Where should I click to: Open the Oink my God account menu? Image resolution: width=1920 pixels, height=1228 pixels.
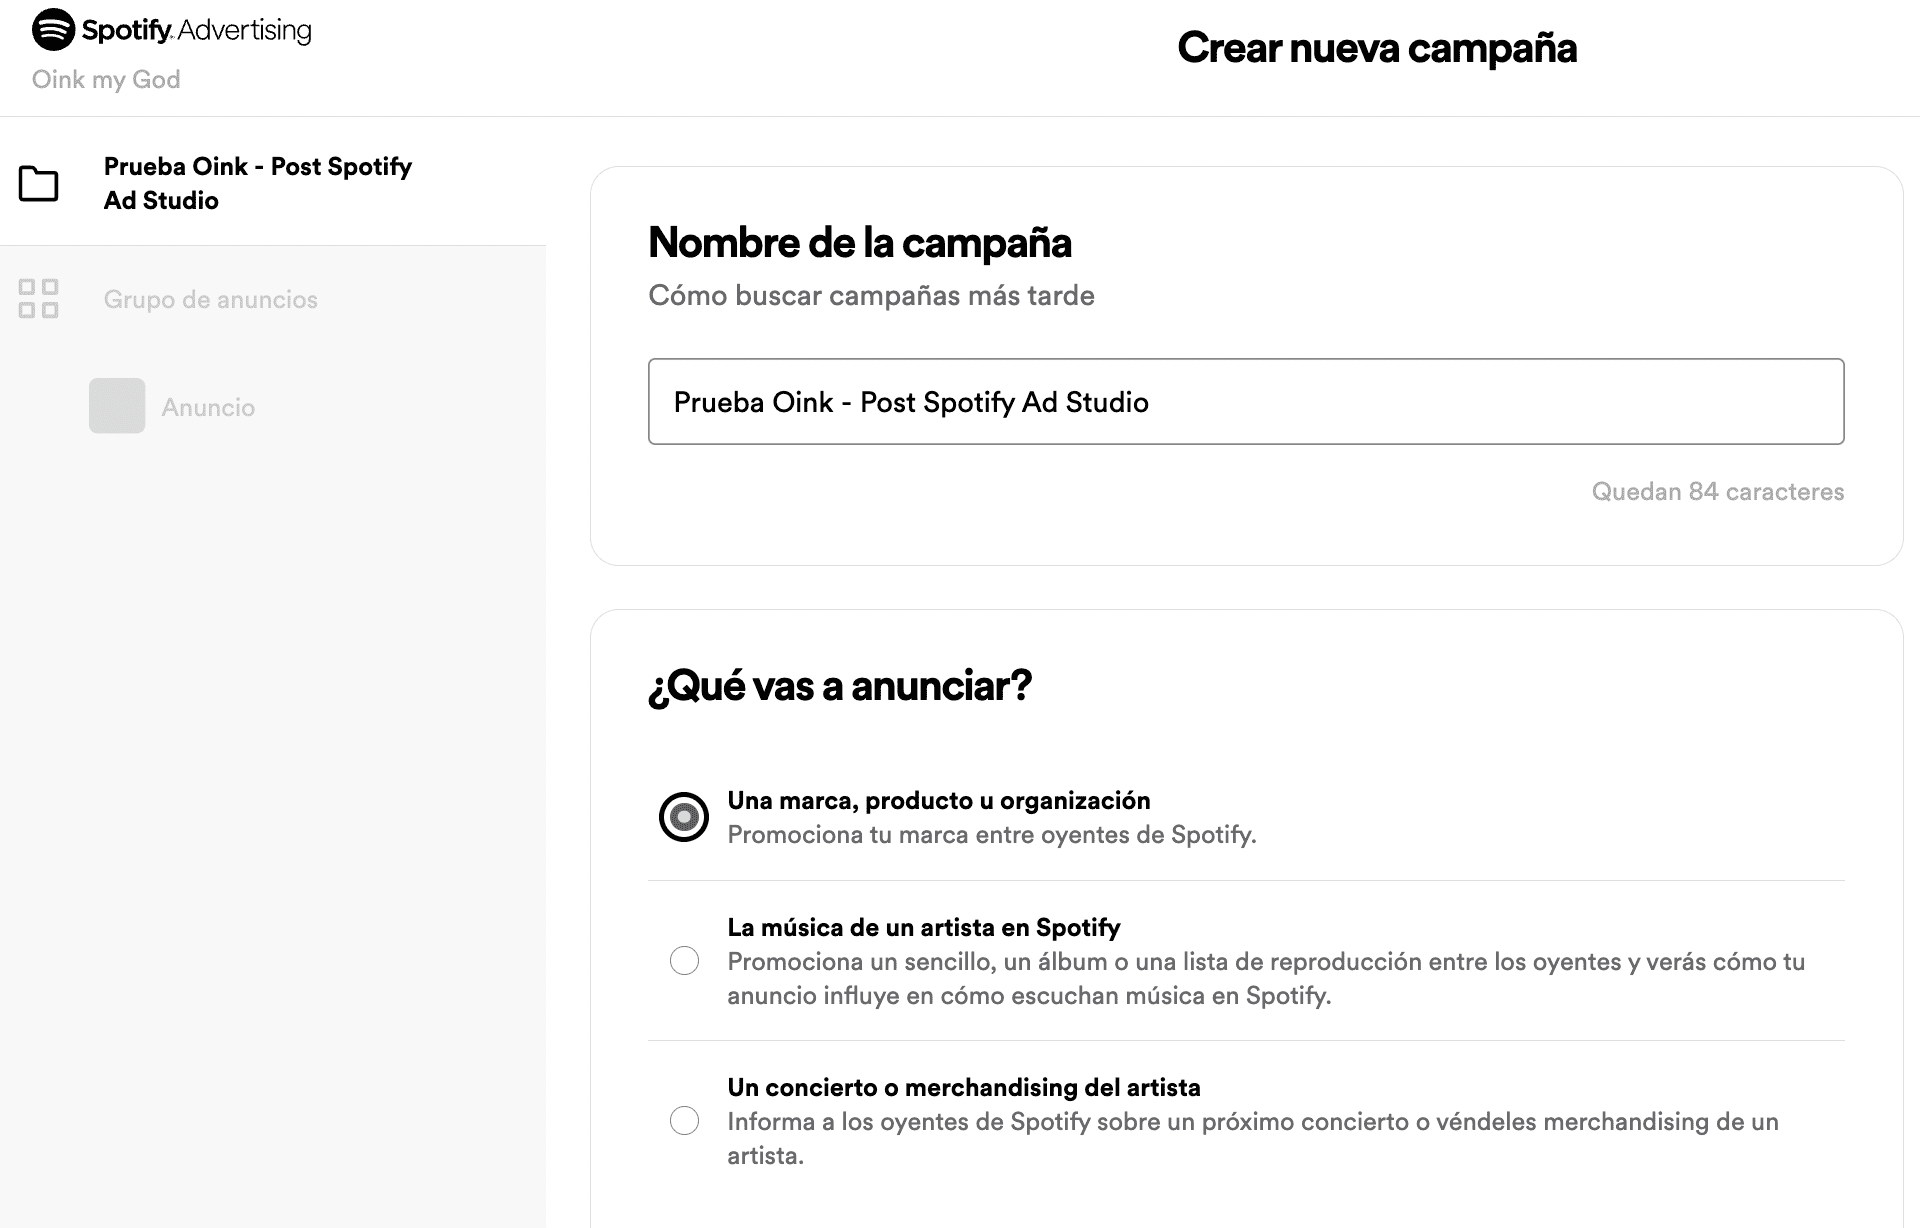[x=106, y=79]
